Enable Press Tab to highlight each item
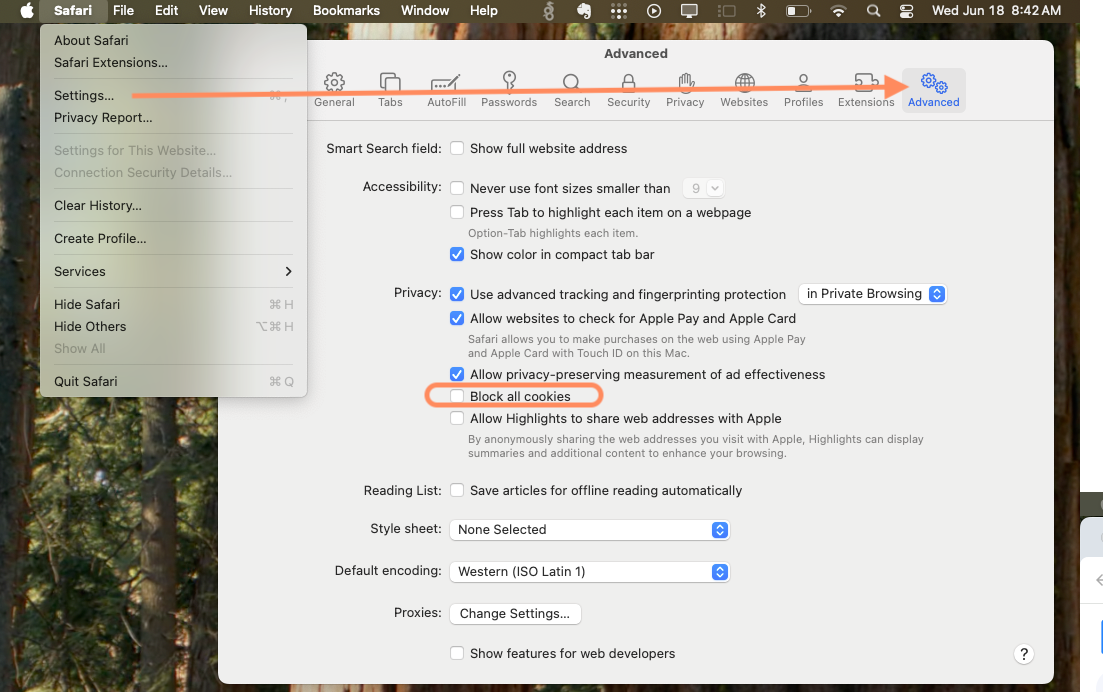Image resolution: width=1103 pixels, height=692 pixels. [x=457, y=212]
